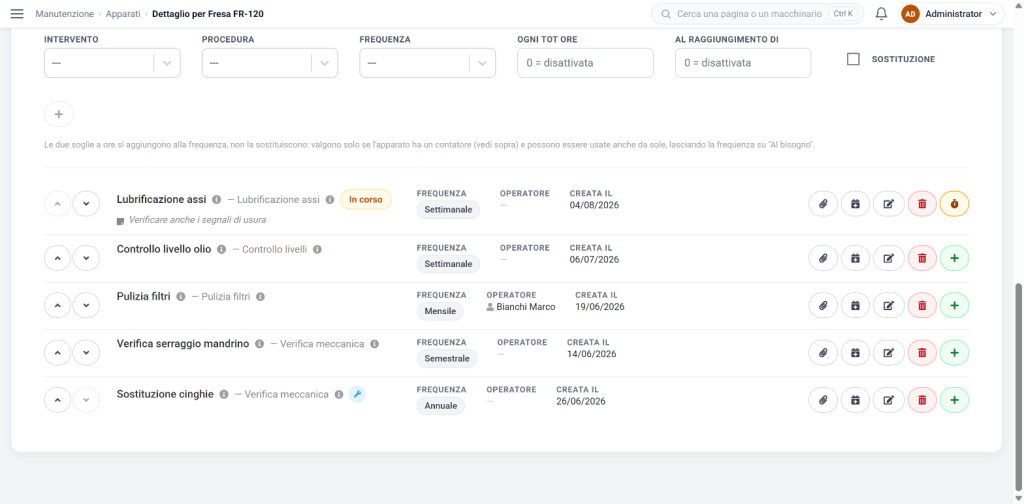Edit the Verifica serraggio mandrino intervention
1024x504 pixels.
(888, 353)
